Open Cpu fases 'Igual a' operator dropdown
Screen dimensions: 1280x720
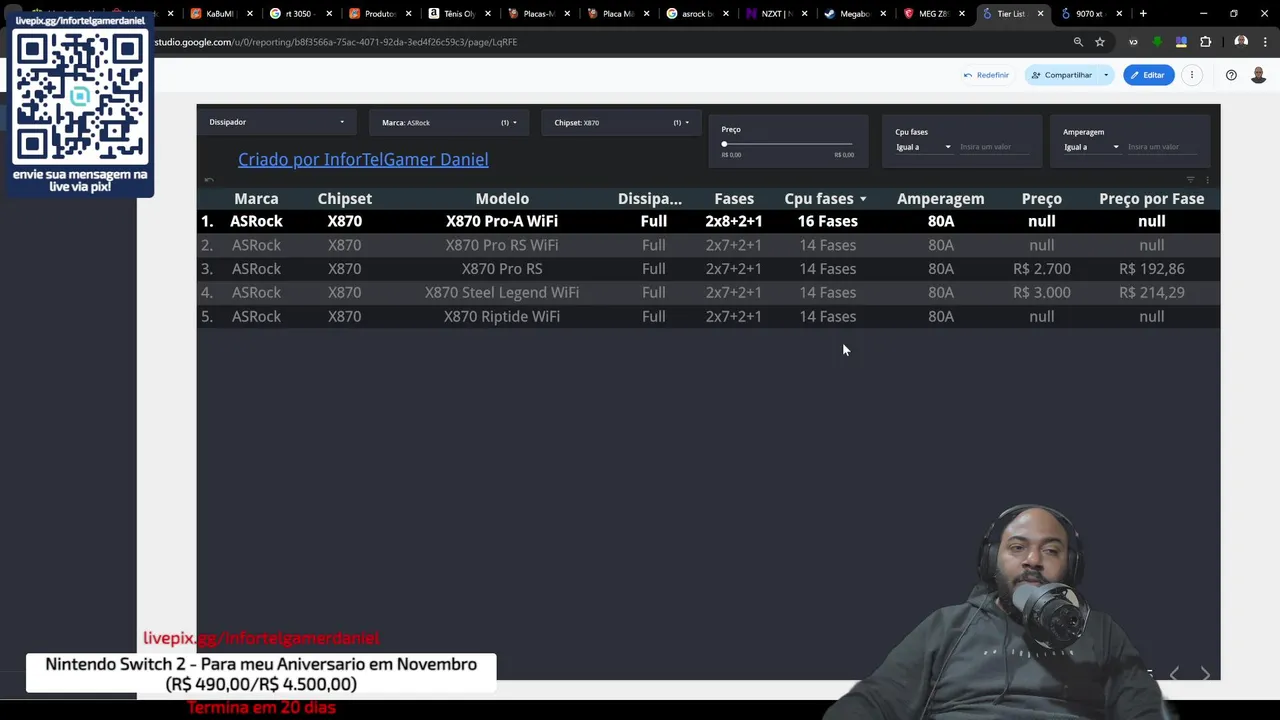point(923,147)
